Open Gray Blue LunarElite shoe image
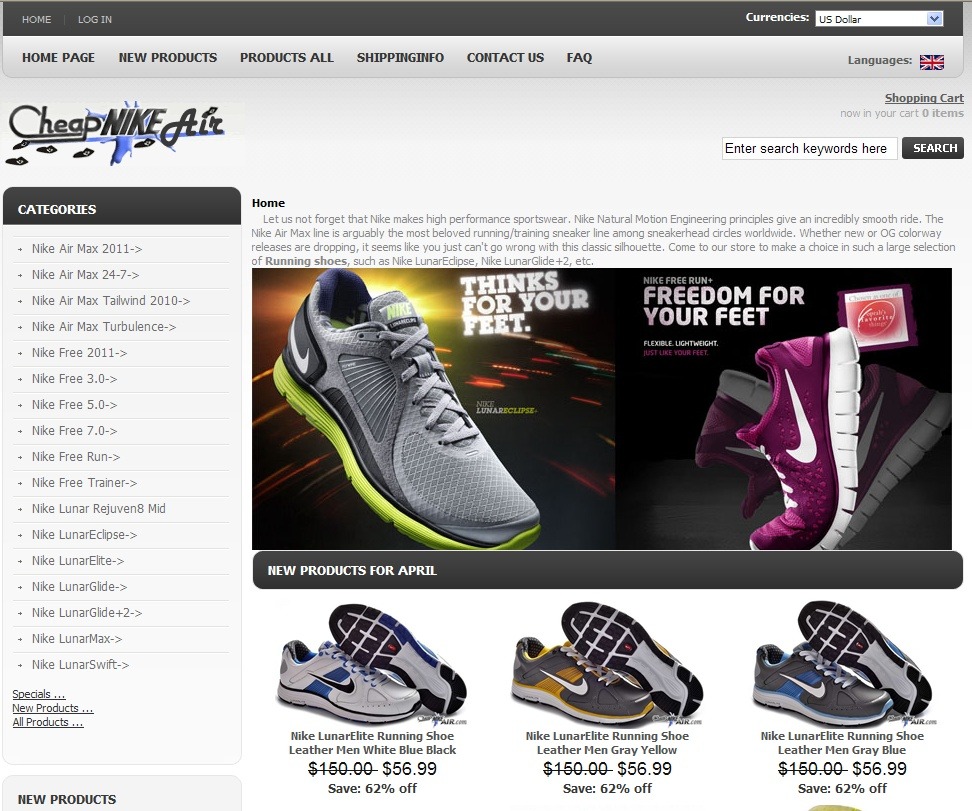 [842, 663]
